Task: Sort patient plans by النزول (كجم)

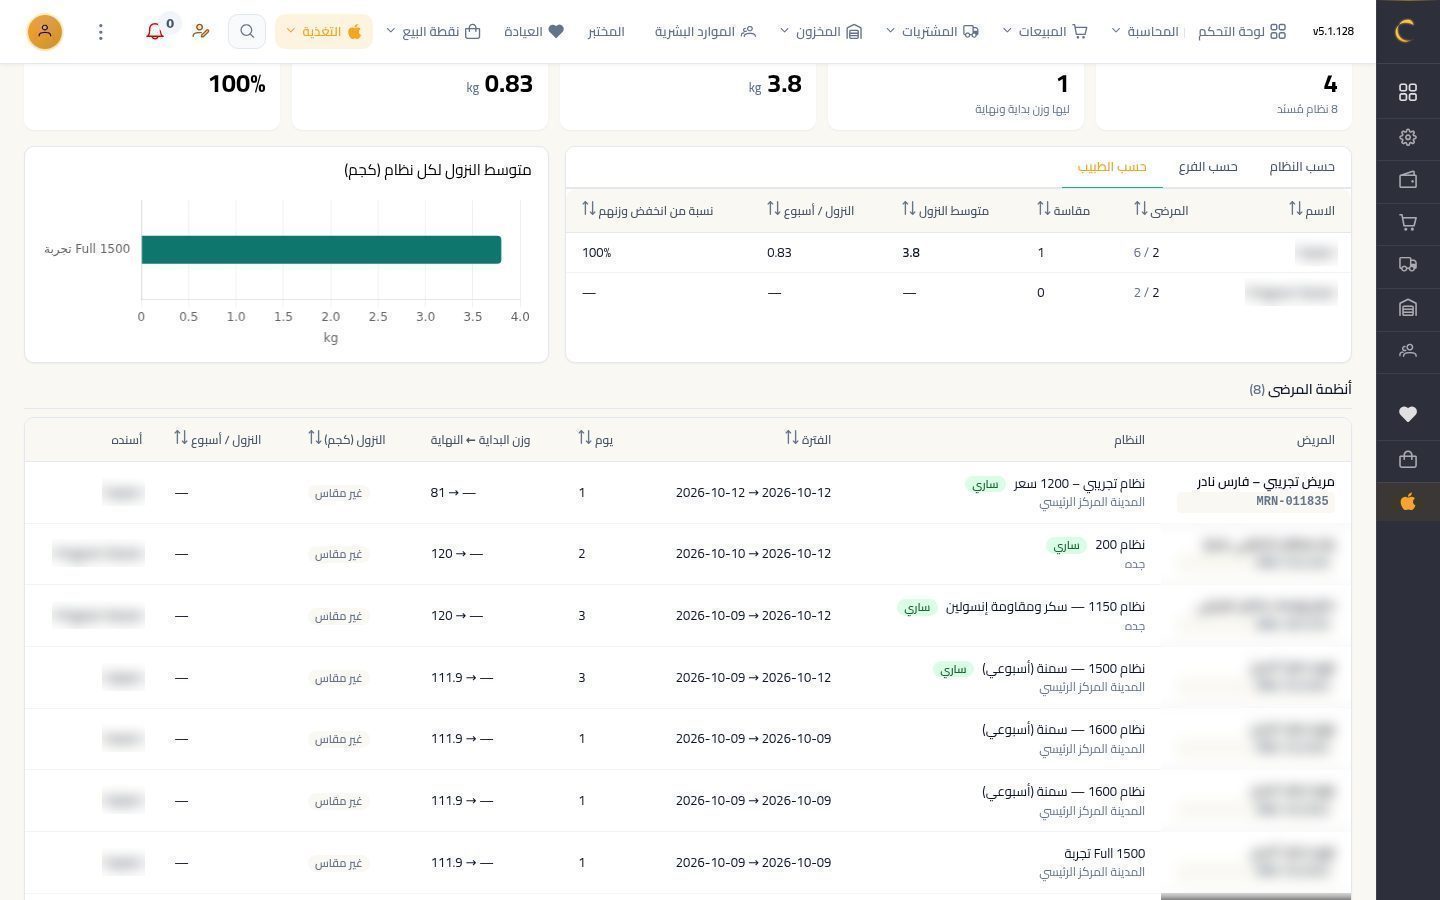Action: click(346, 439)
